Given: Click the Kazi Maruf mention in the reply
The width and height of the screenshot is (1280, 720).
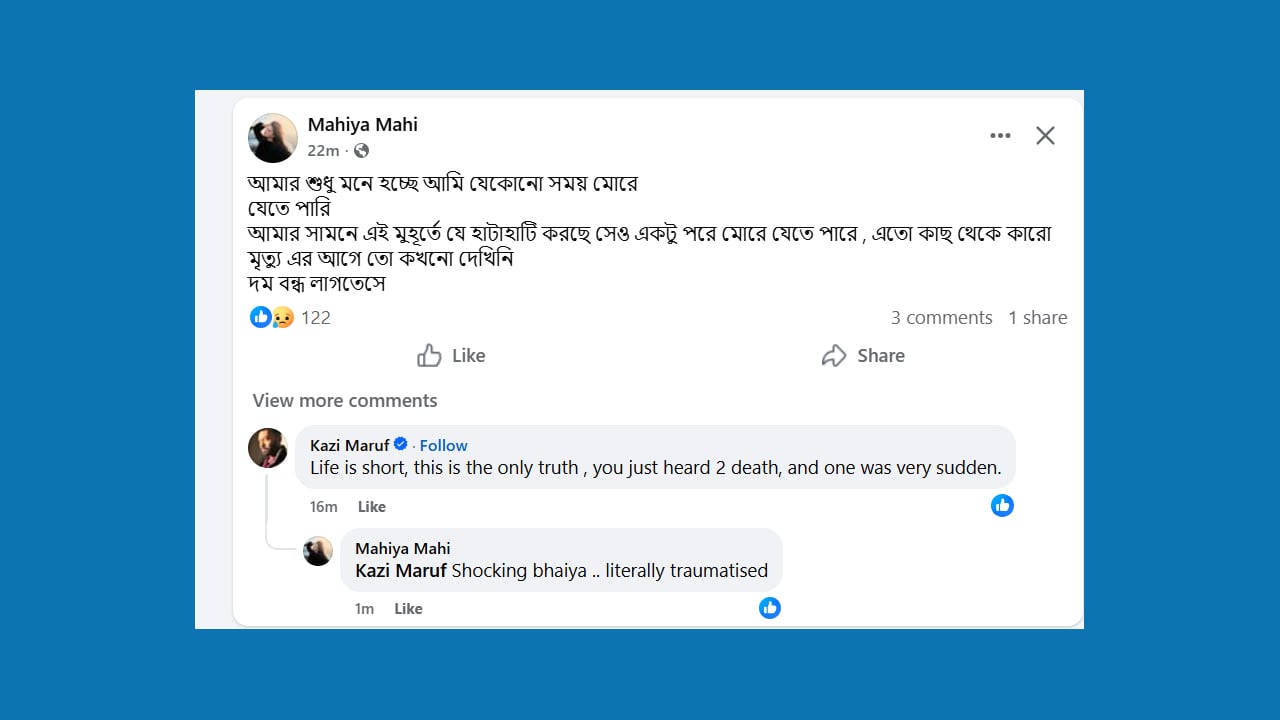Looking at the screenshot, I should click(x=401, y=571).
